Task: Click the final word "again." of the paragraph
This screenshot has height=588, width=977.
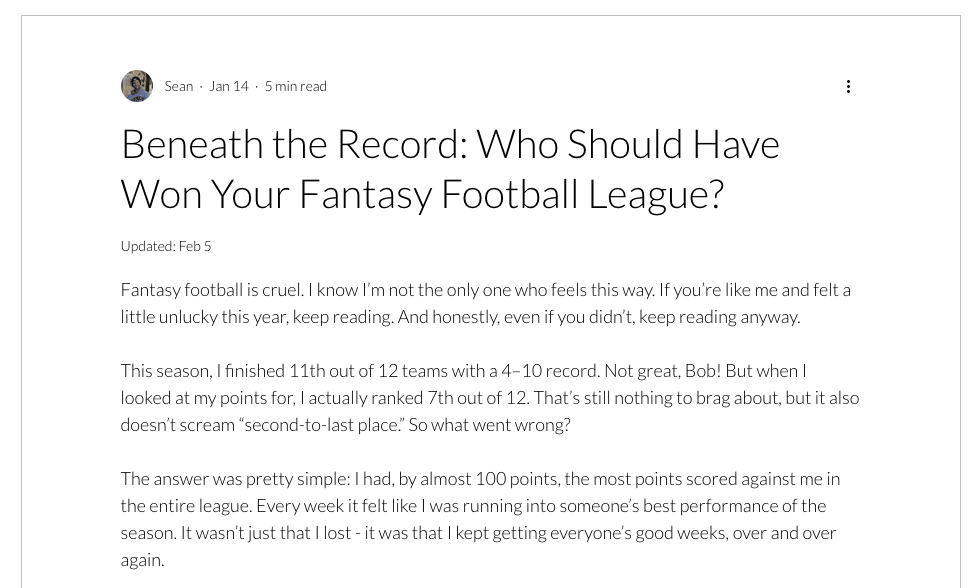Action: tap(142, 560)
